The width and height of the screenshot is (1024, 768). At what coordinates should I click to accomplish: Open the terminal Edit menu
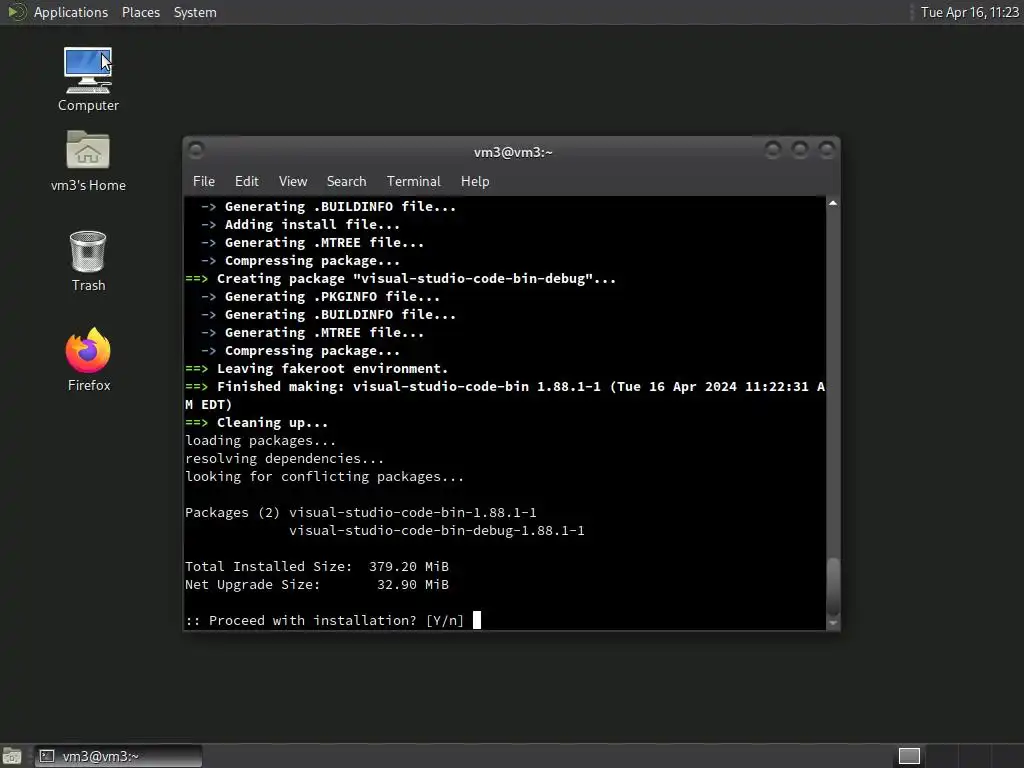[x=246, y=181]
